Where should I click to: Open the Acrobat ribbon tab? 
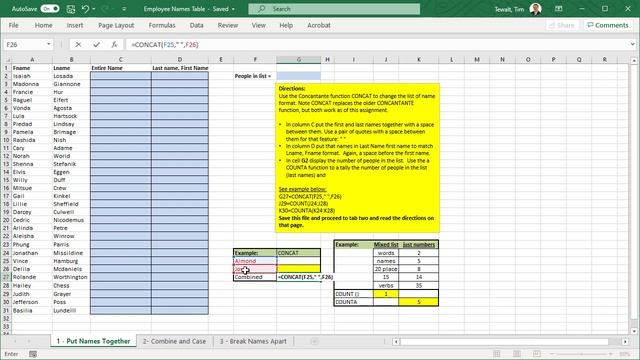coord(319,25)
